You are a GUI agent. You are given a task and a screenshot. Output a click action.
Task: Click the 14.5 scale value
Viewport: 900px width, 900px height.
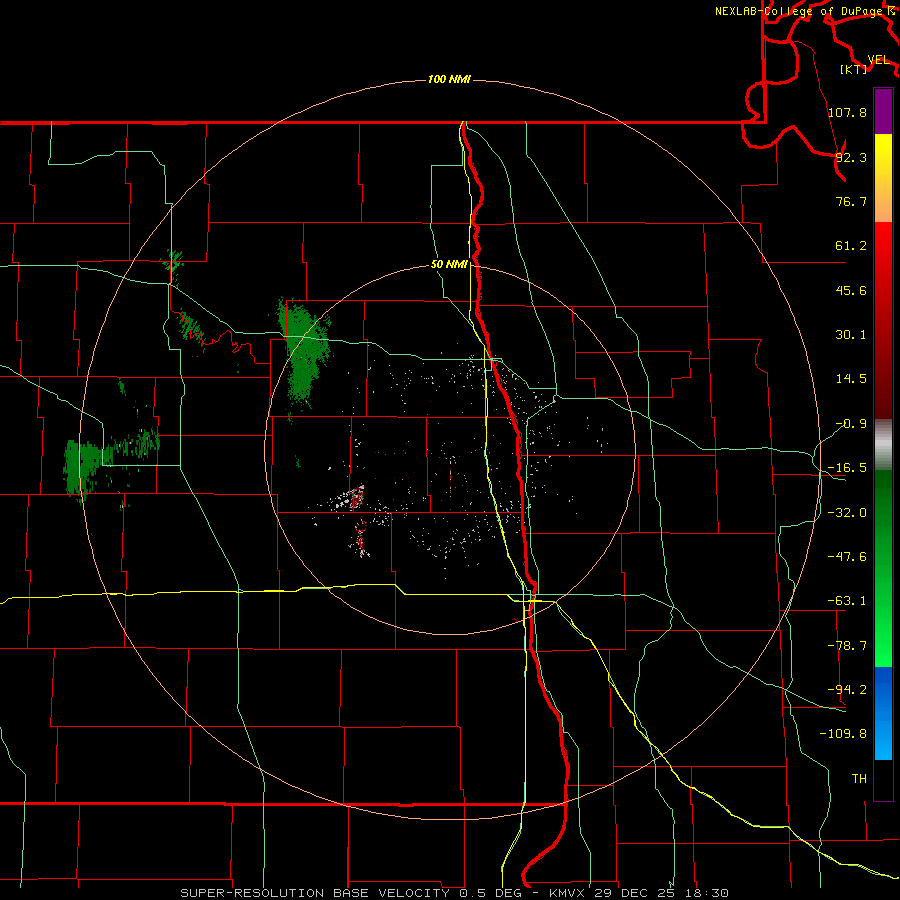(851, 379)
